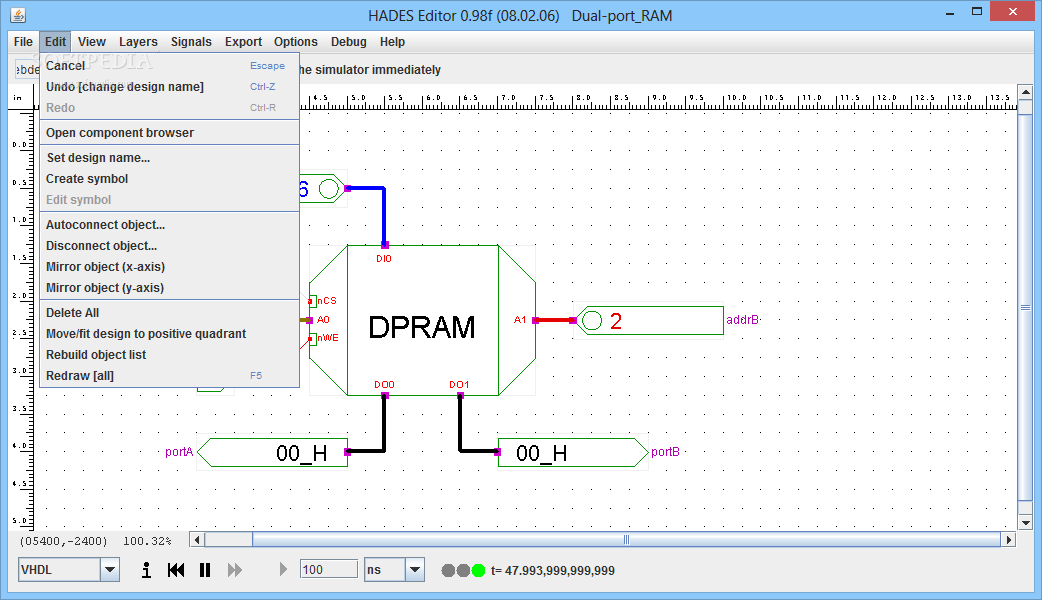
Task: Select Open component browser
Action: coord(169,133)
